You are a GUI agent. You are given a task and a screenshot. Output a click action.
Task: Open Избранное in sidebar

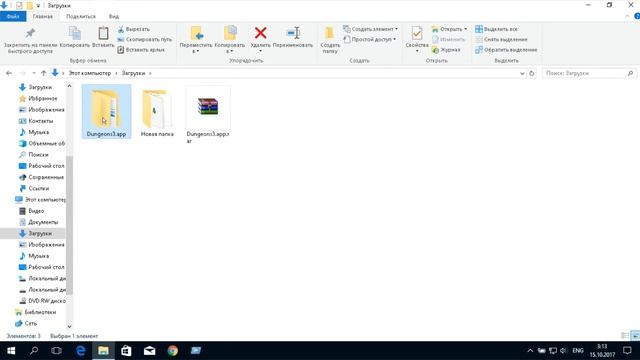(x=38, y=98)
